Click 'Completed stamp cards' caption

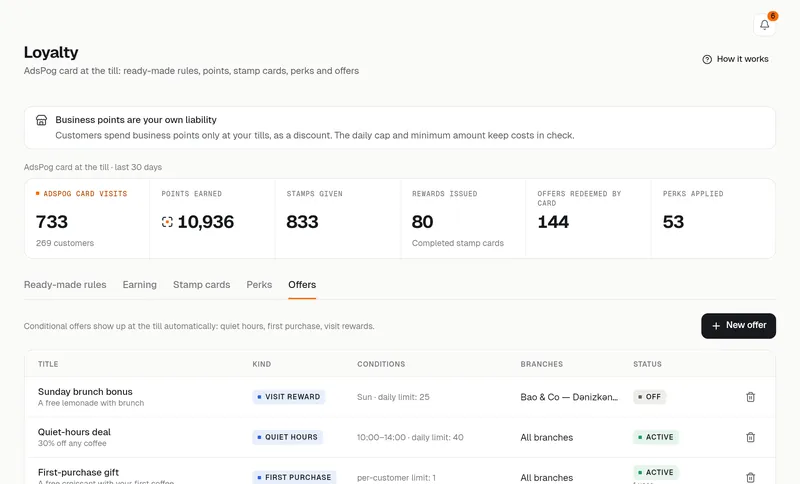(458, 243)
